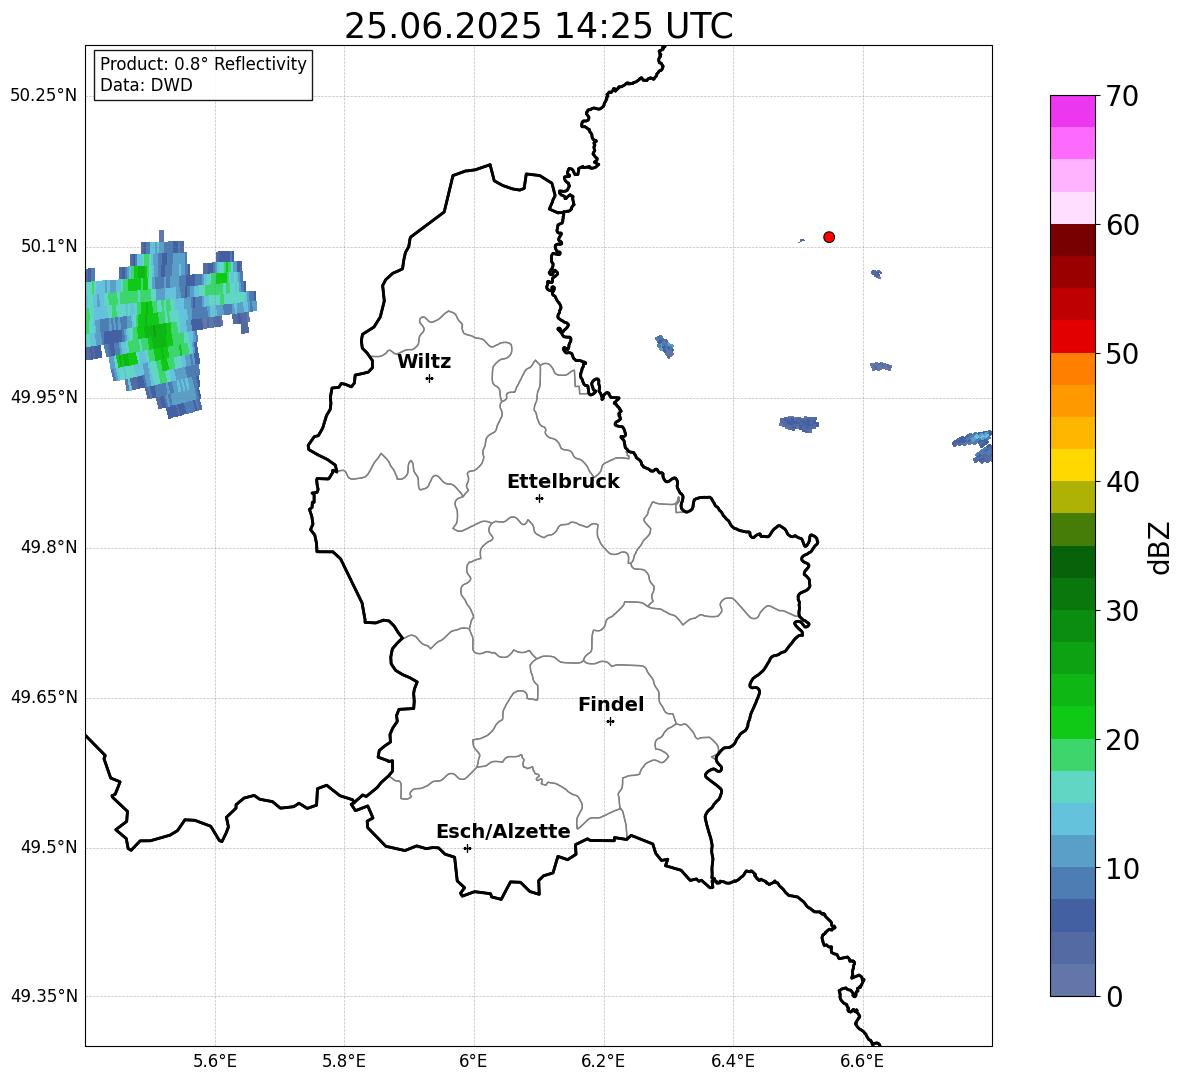The width and height of the screenshot is (1184, 1081).
Task: Click the Ettelbruck station cross marker
Action: [539, 498]
